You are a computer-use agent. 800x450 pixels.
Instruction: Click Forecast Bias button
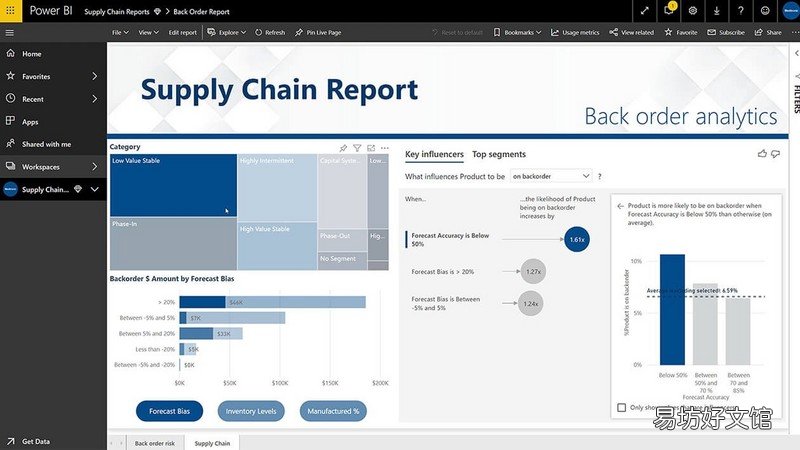[x=169, y=411]
